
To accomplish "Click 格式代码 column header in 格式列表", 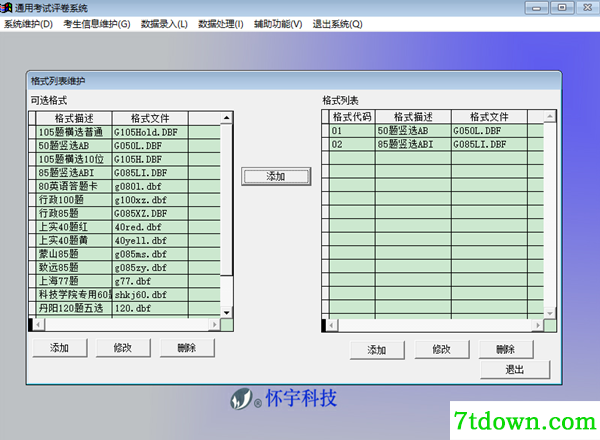I will click(x=352, y=117).
